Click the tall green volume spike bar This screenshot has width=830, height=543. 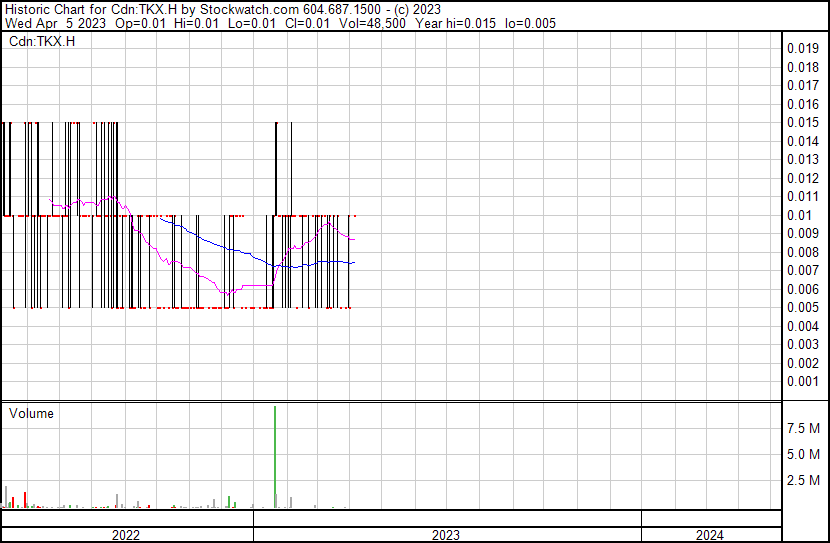click(x=274, y=455)
